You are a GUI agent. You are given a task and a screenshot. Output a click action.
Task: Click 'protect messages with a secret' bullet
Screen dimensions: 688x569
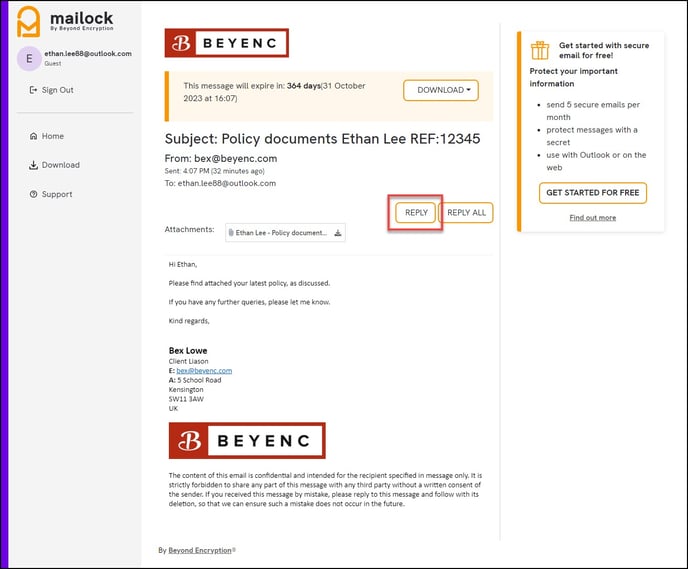(591, 136)
